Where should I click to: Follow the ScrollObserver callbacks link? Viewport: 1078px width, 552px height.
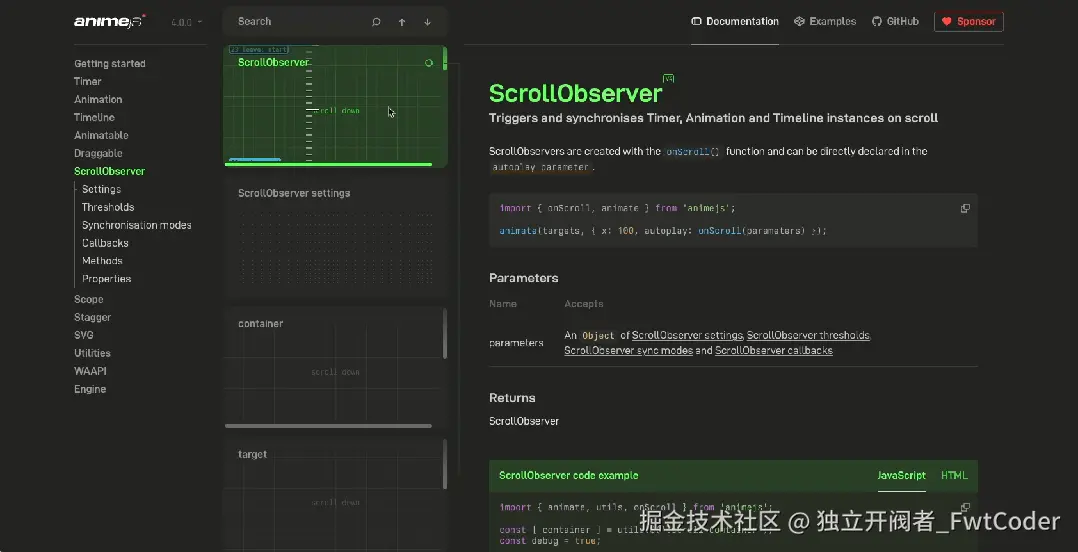pyautogui.click(x=773, y=351)
